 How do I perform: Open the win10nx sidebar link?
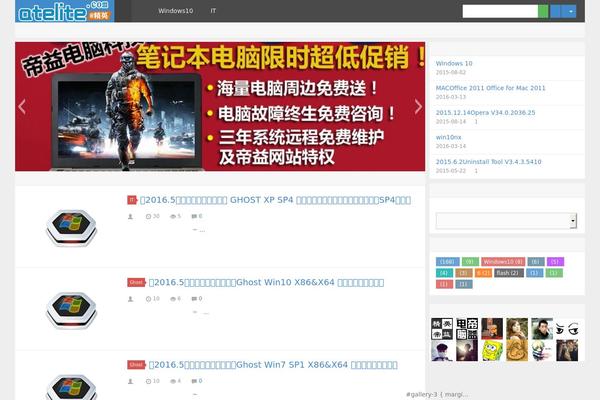pos(448,137)
